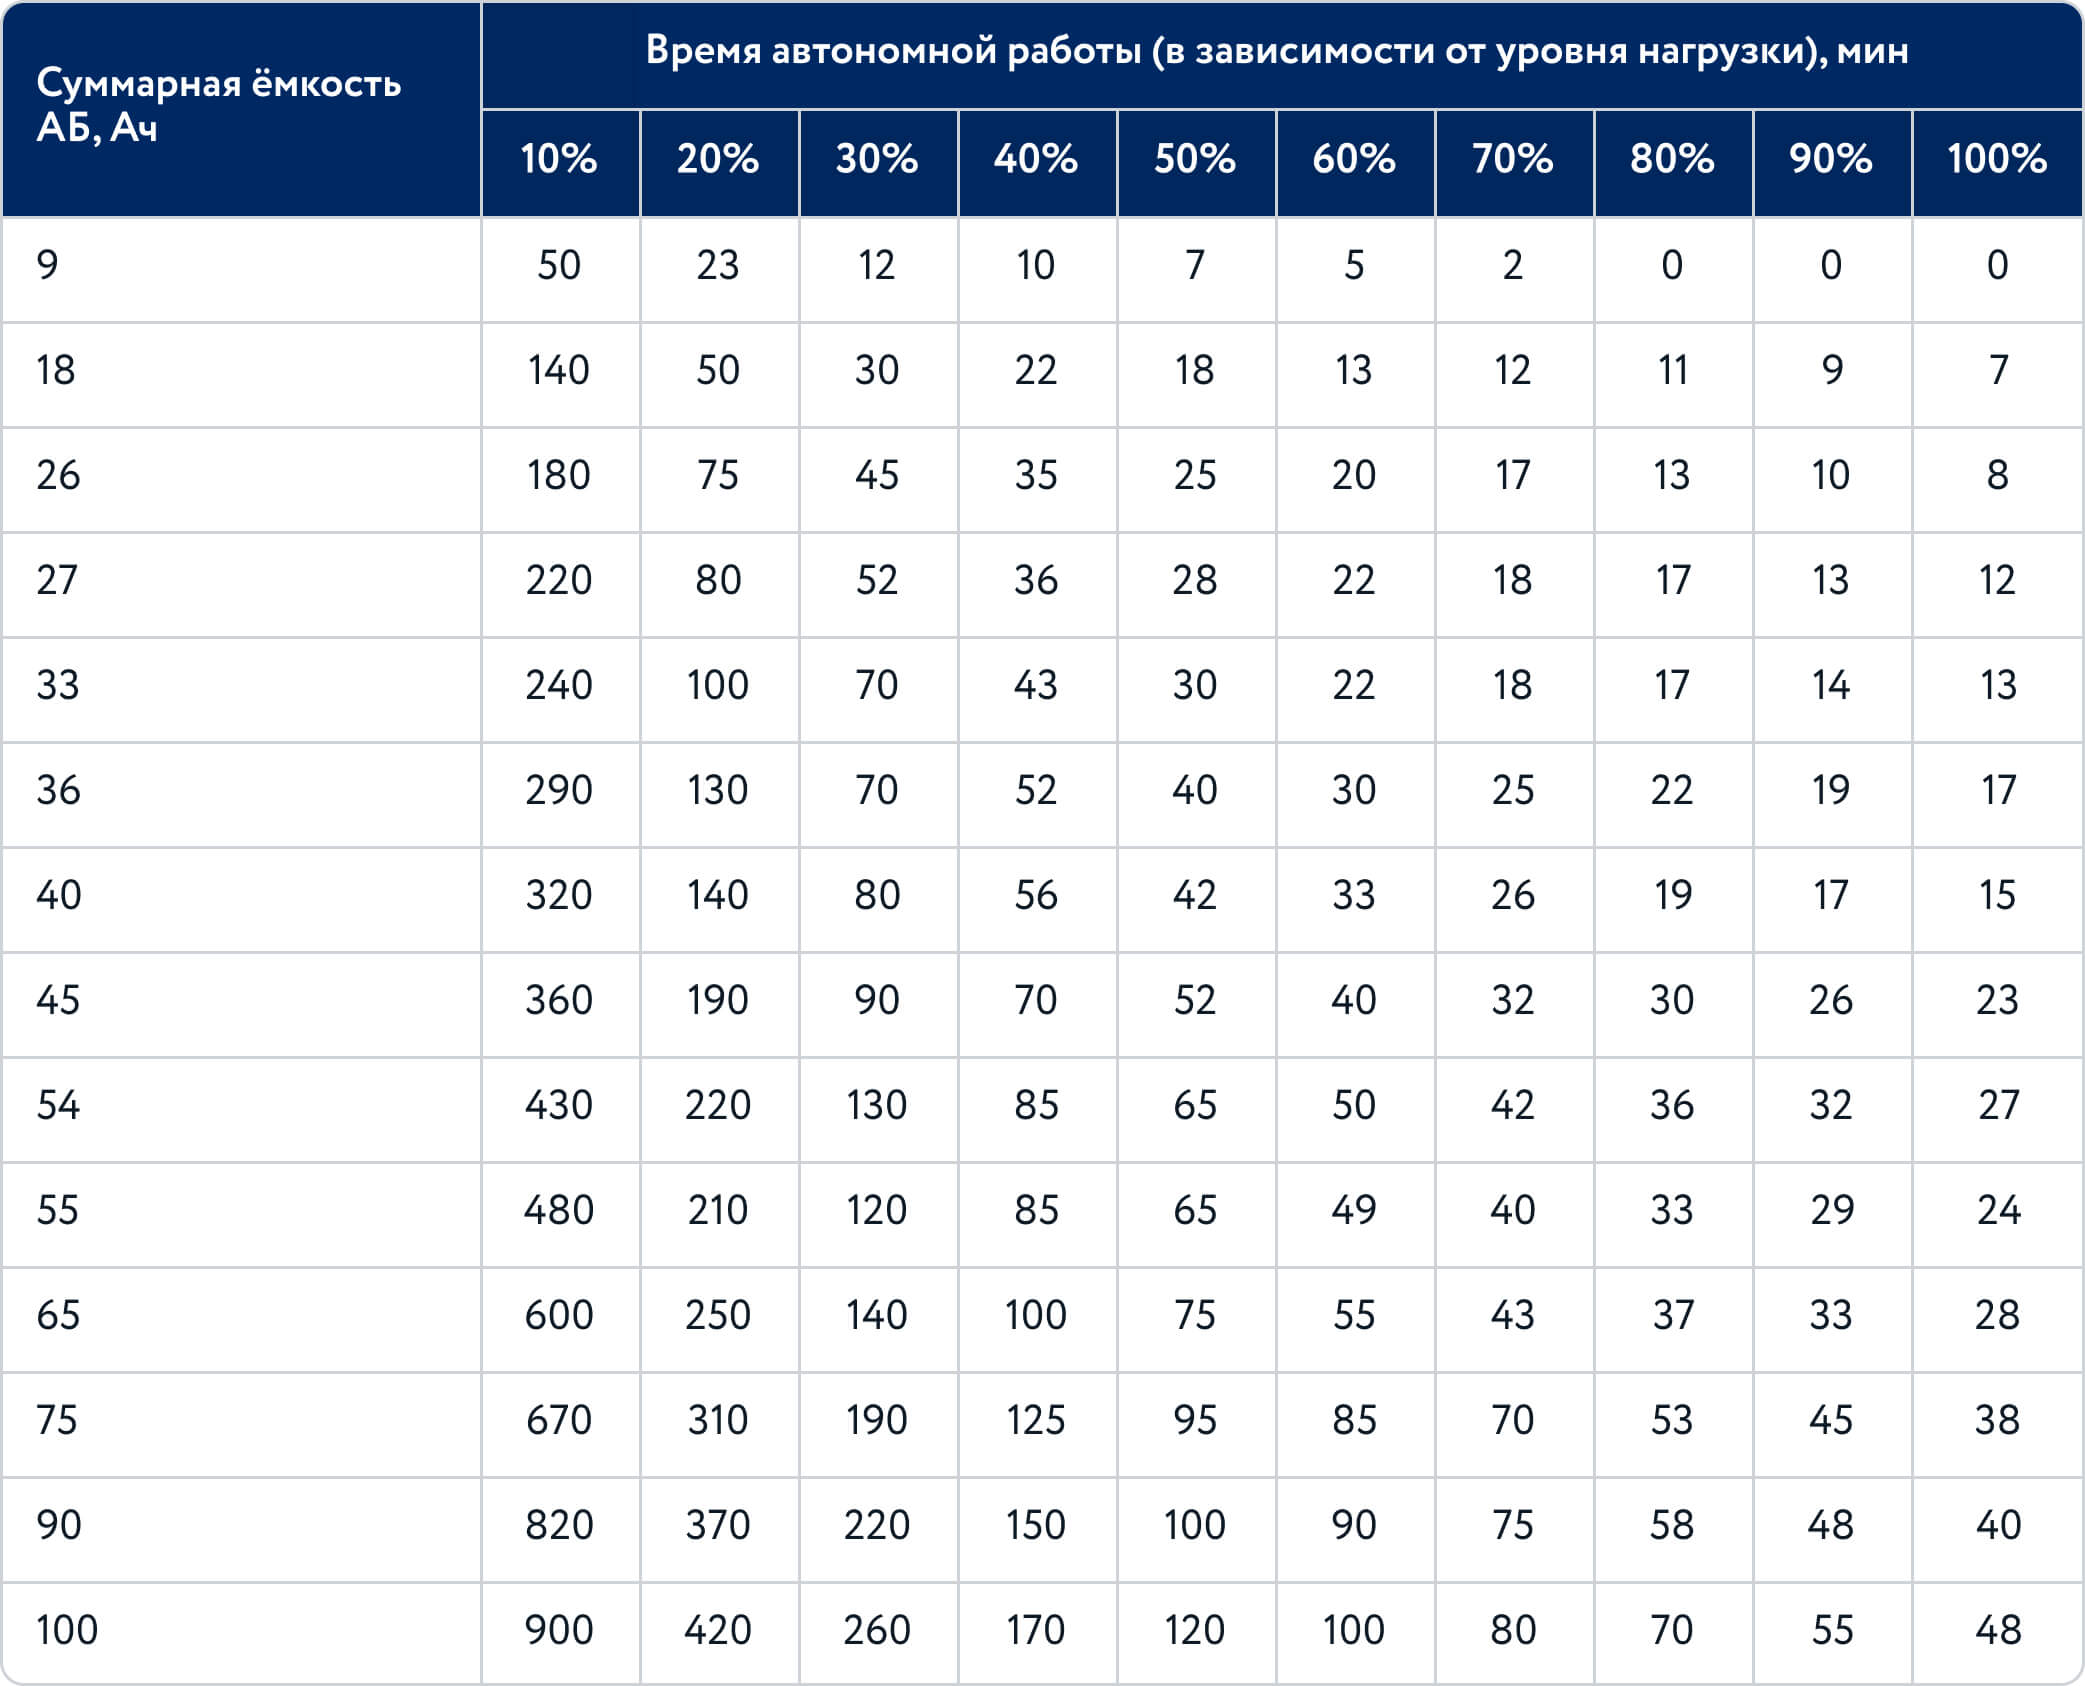Click value 600 in the 65 Ач row
2085x1686 pixels.
point(559,1315)
